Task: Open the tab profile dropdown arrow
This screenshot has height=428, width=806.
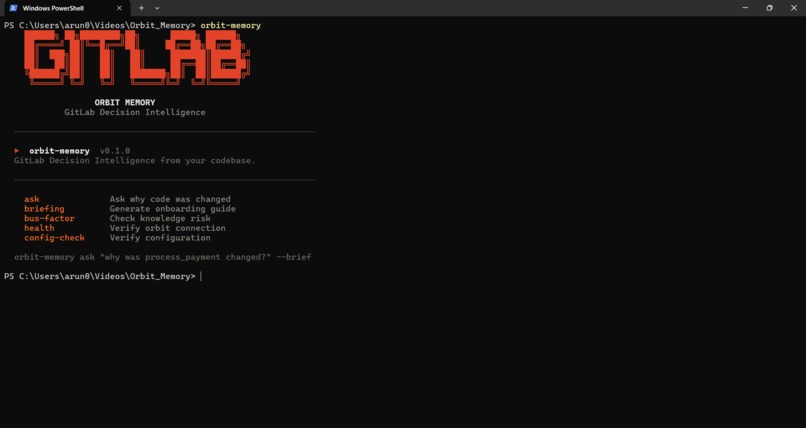Action: 157,8
